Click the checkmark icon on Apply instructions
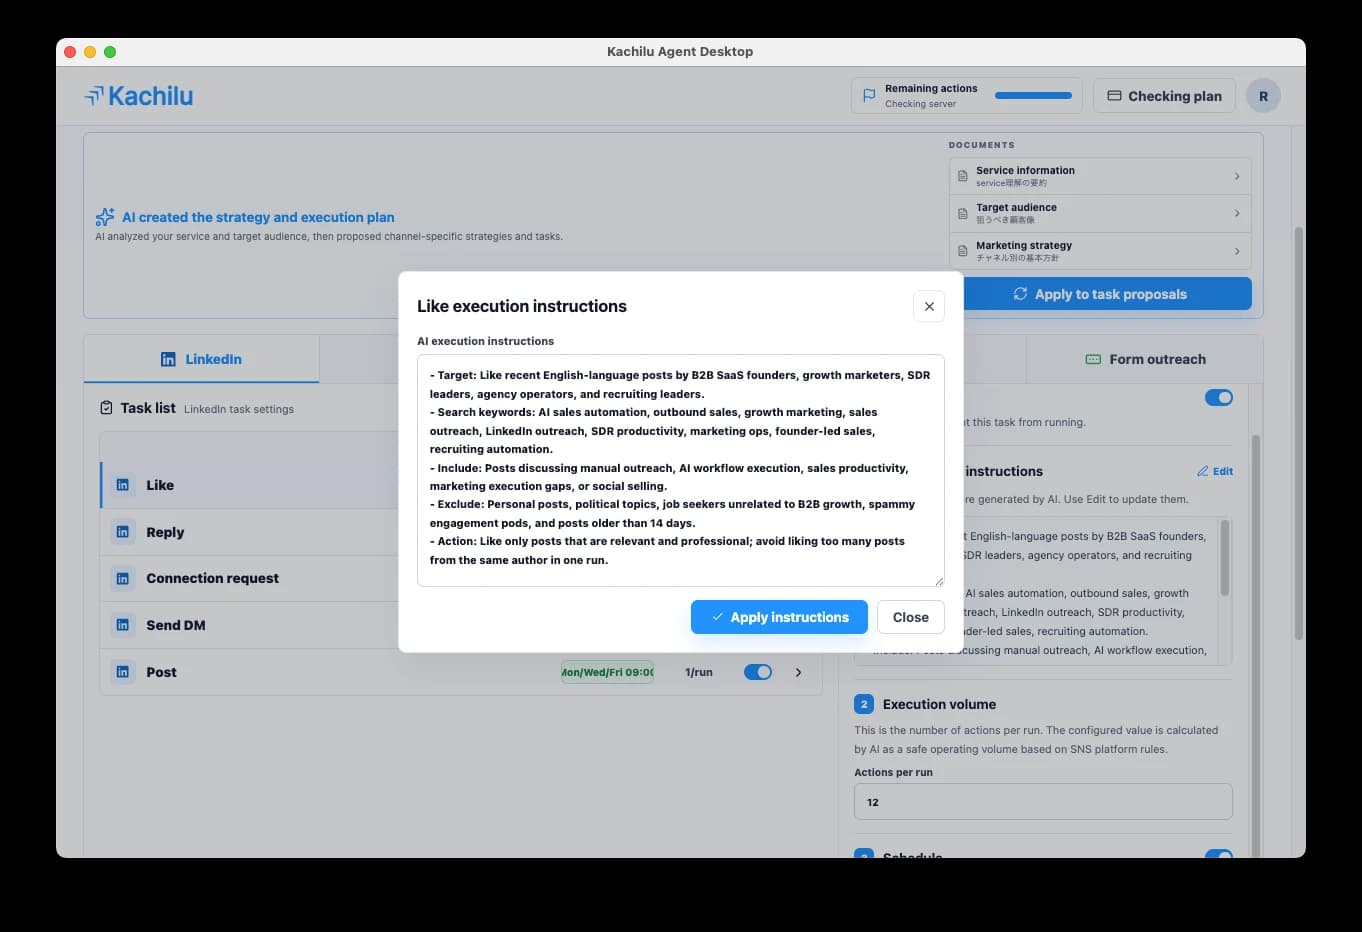 (x=717, y=617)
